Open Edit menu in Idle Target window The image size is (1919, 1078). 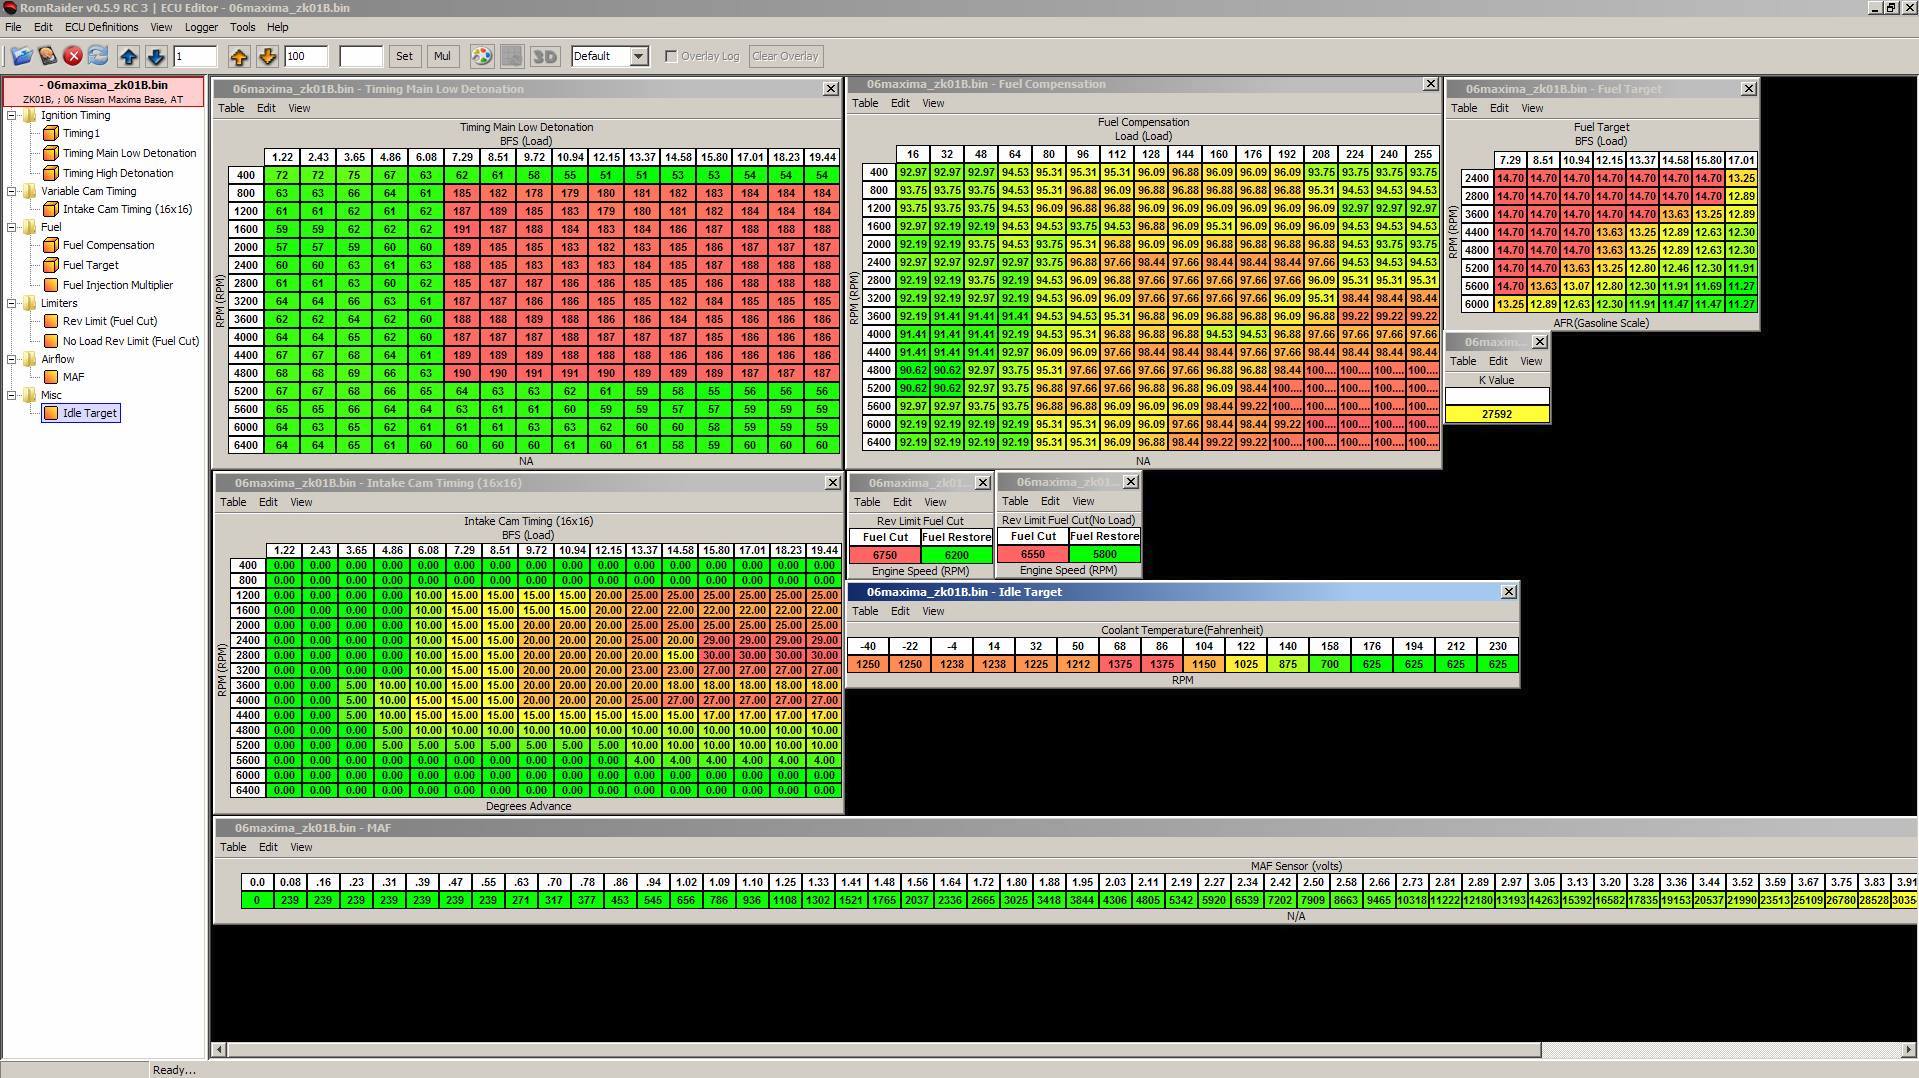(x=900, y=611)
